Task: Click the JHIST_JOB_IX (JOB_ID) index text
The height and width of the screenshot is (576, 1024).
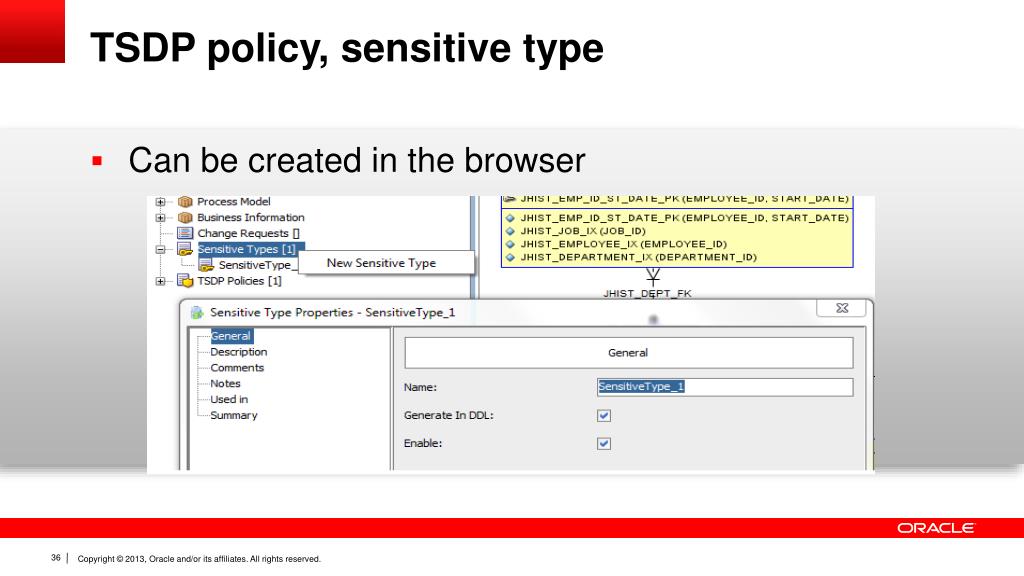Action: click(583, 231)
